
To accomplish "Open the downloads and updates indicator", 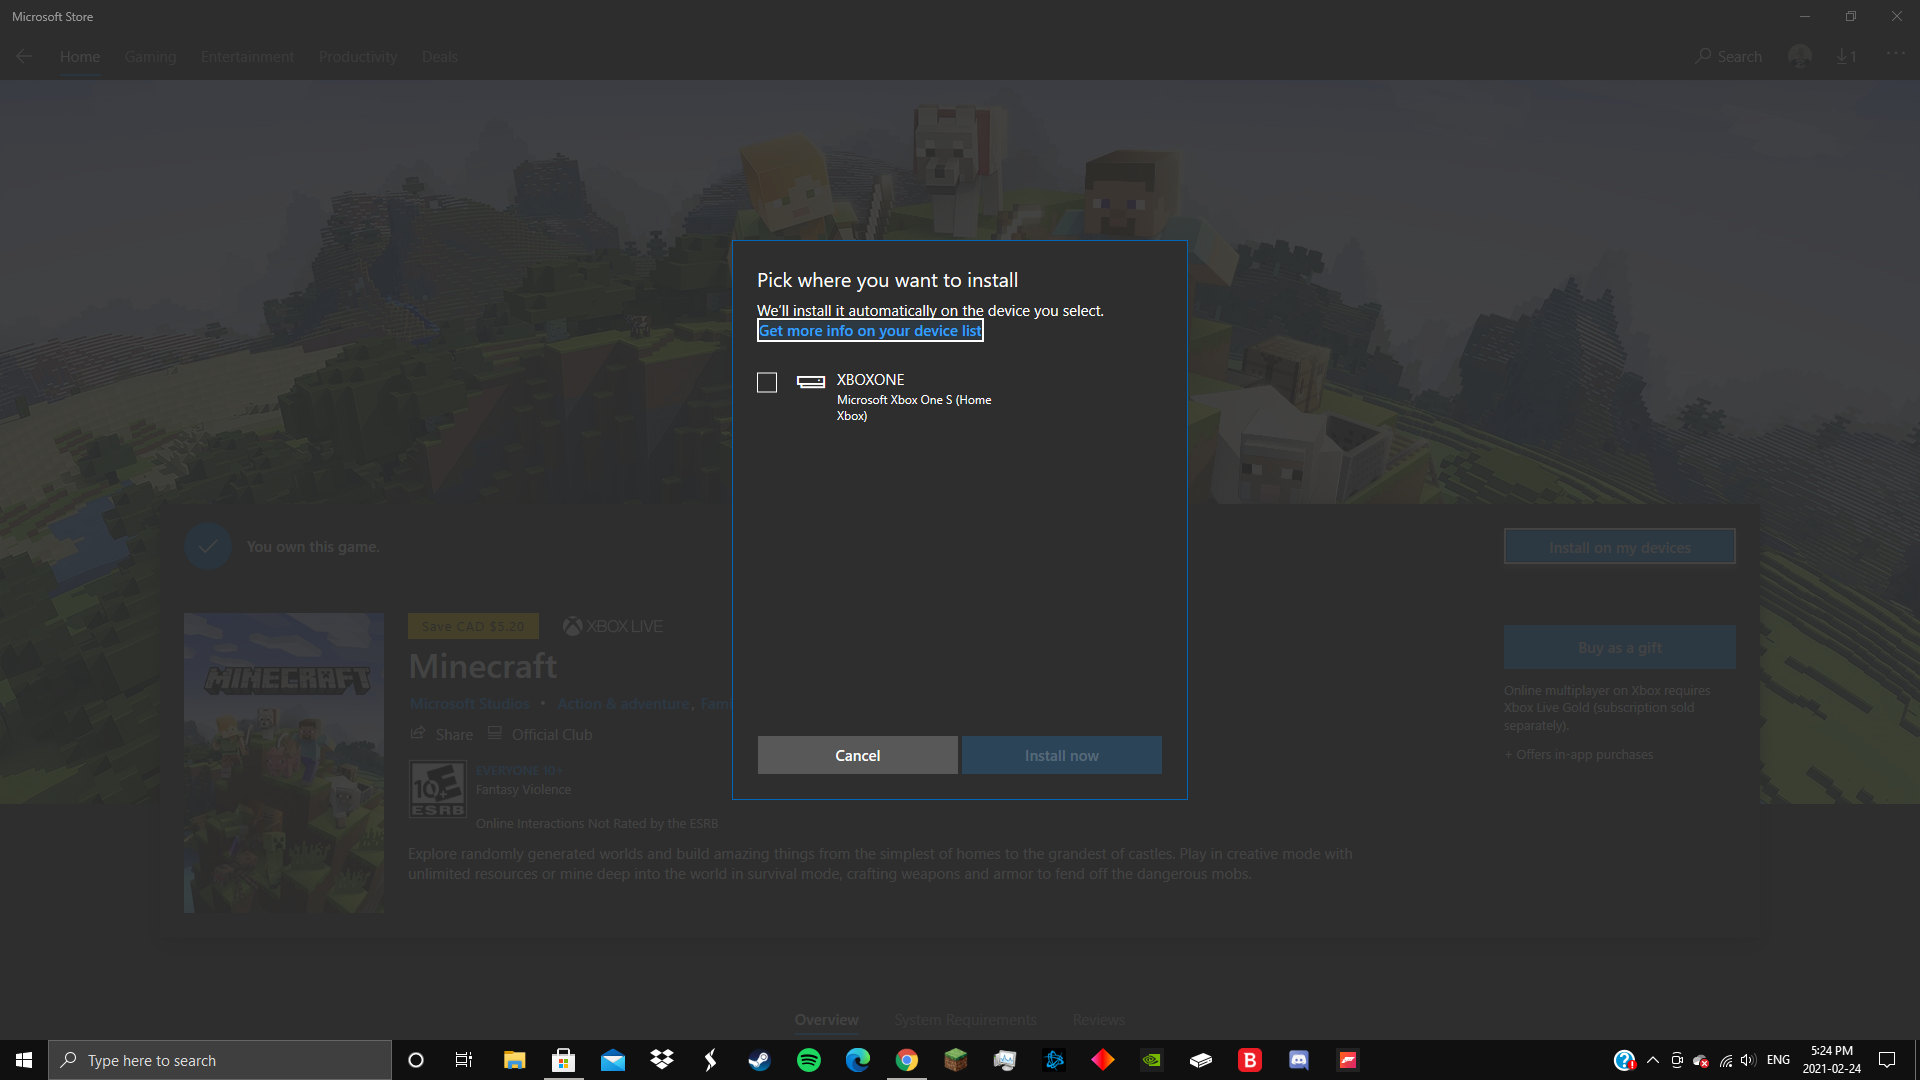I will tap(1846, 57).
